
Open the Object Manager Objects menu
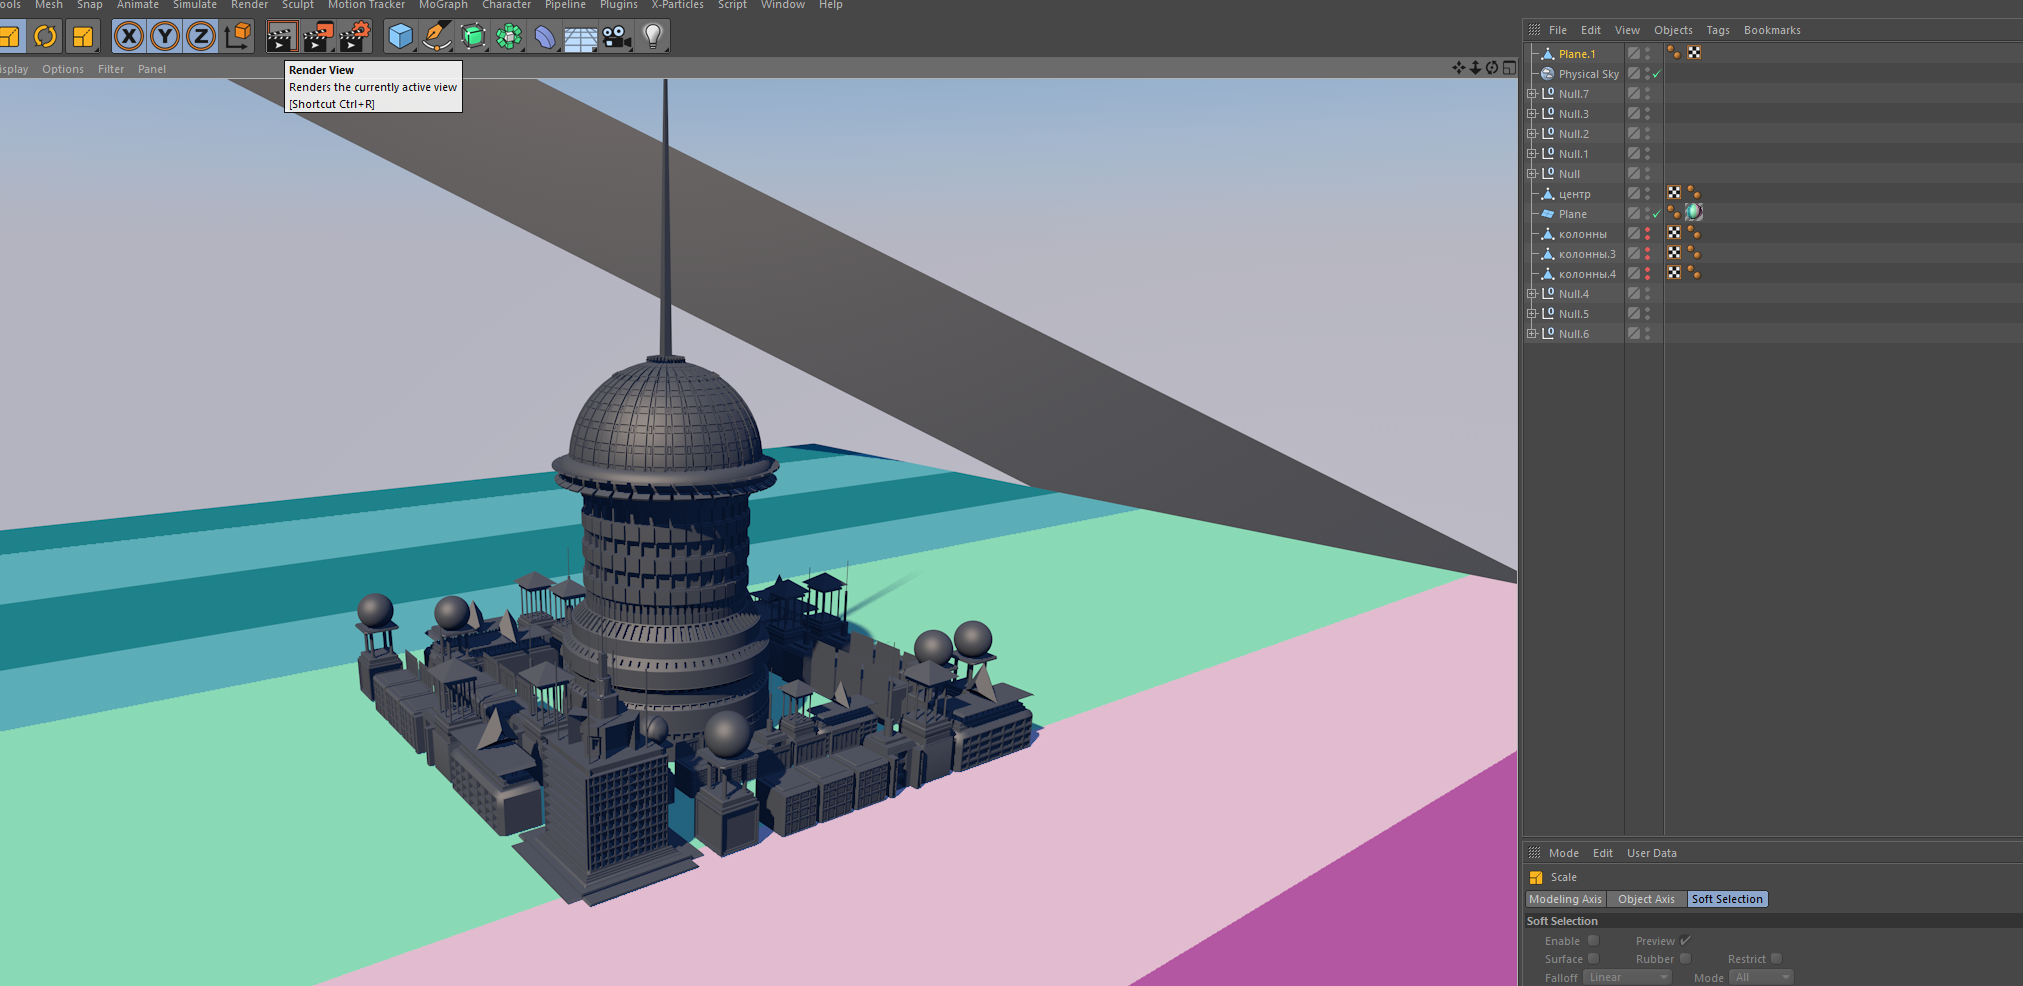pos(1673,30)
